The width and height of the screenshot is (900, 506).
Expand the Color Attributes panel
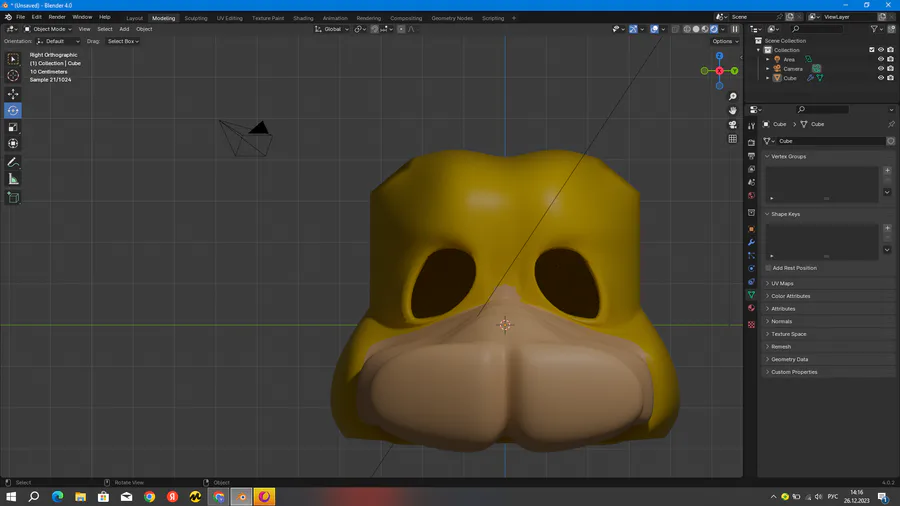[x=767, y=296]
